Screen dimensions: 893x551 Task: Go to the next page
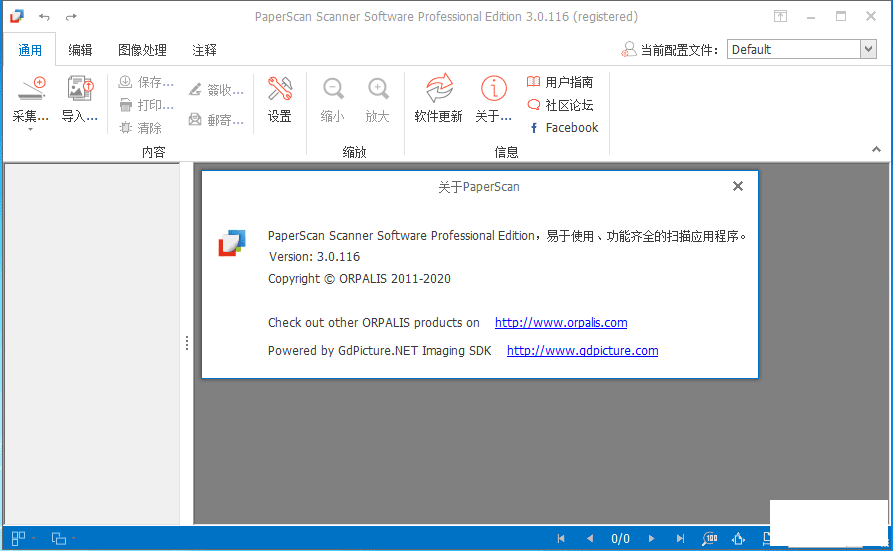tap(651, 538)
